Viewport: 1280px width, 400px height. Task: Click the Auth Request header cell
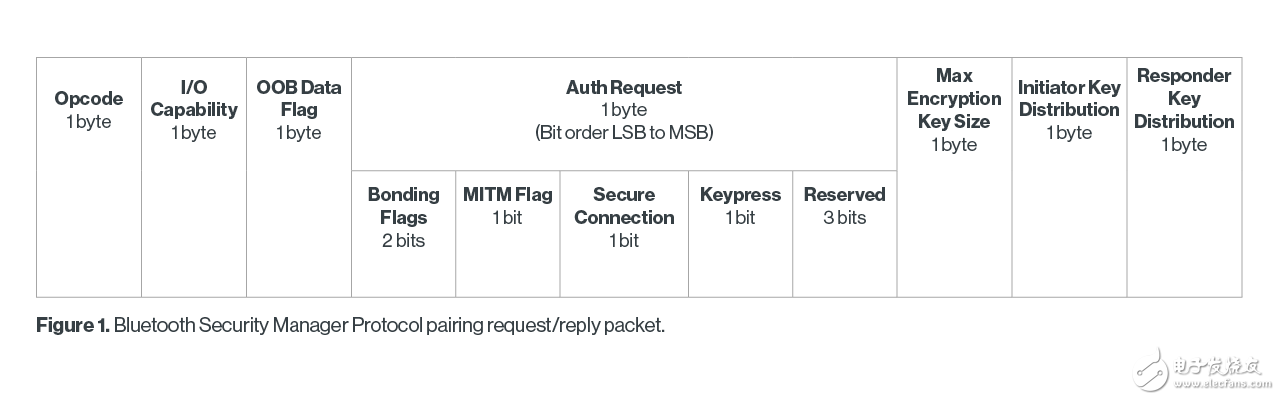coord(624,88)
